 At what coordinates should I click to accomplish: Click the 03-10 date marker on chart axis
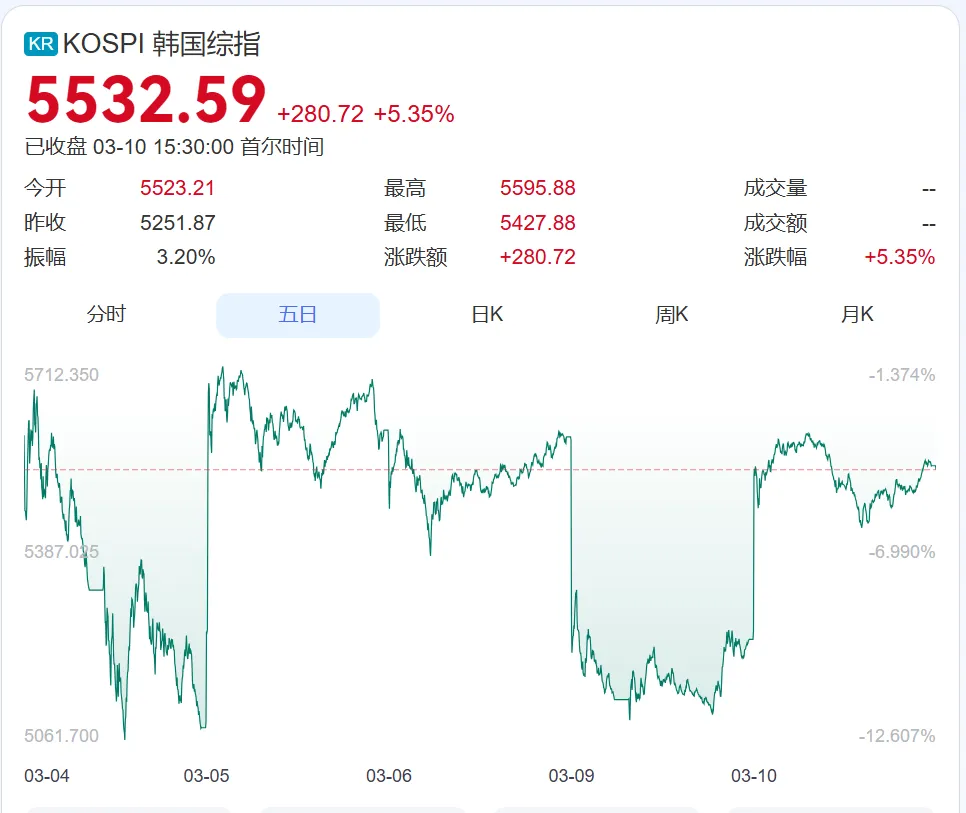tap(754, 776)
